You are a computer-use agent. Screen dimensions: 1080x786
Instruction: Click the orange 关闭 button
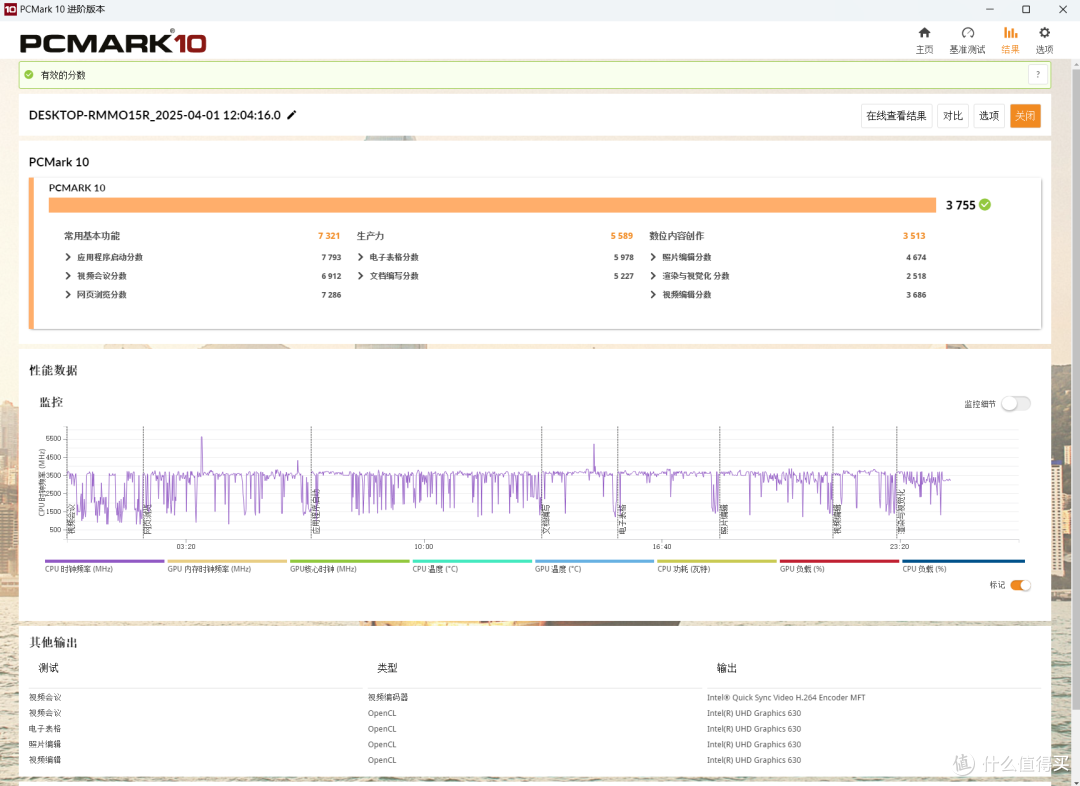(x=1025, y=116)
